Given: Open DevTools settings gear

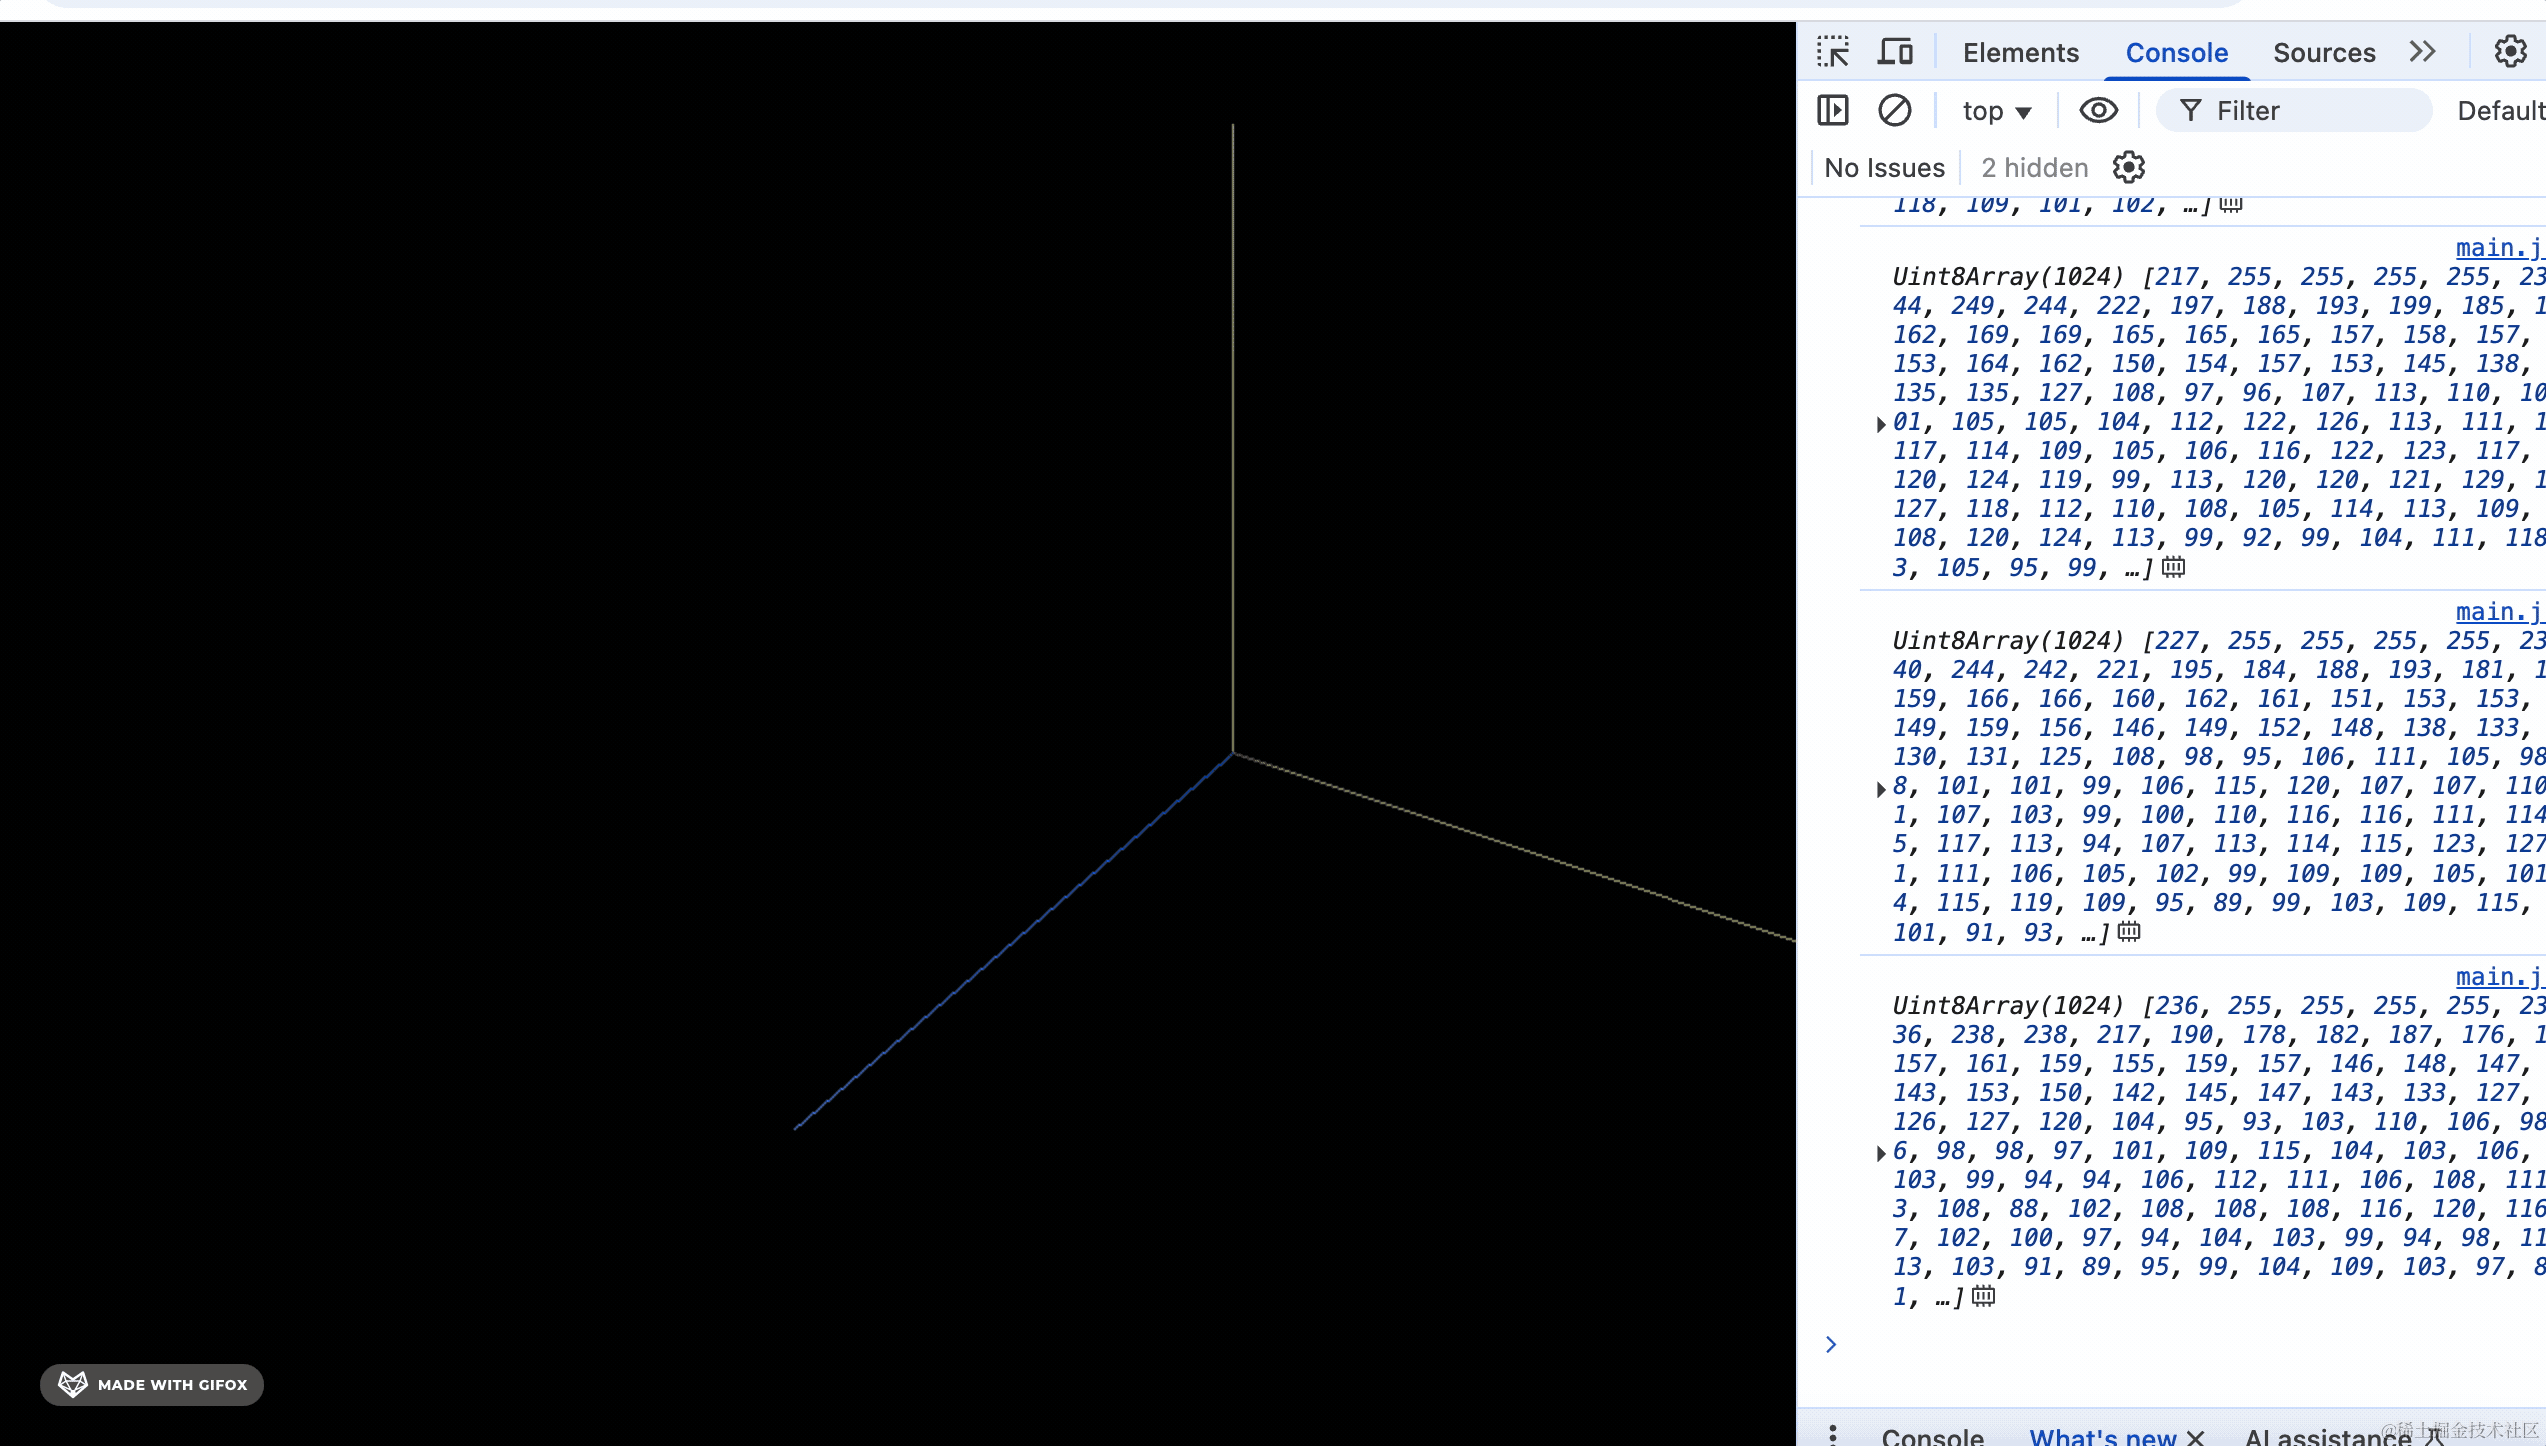Looking at the screenshot, I should [2510, 52].
